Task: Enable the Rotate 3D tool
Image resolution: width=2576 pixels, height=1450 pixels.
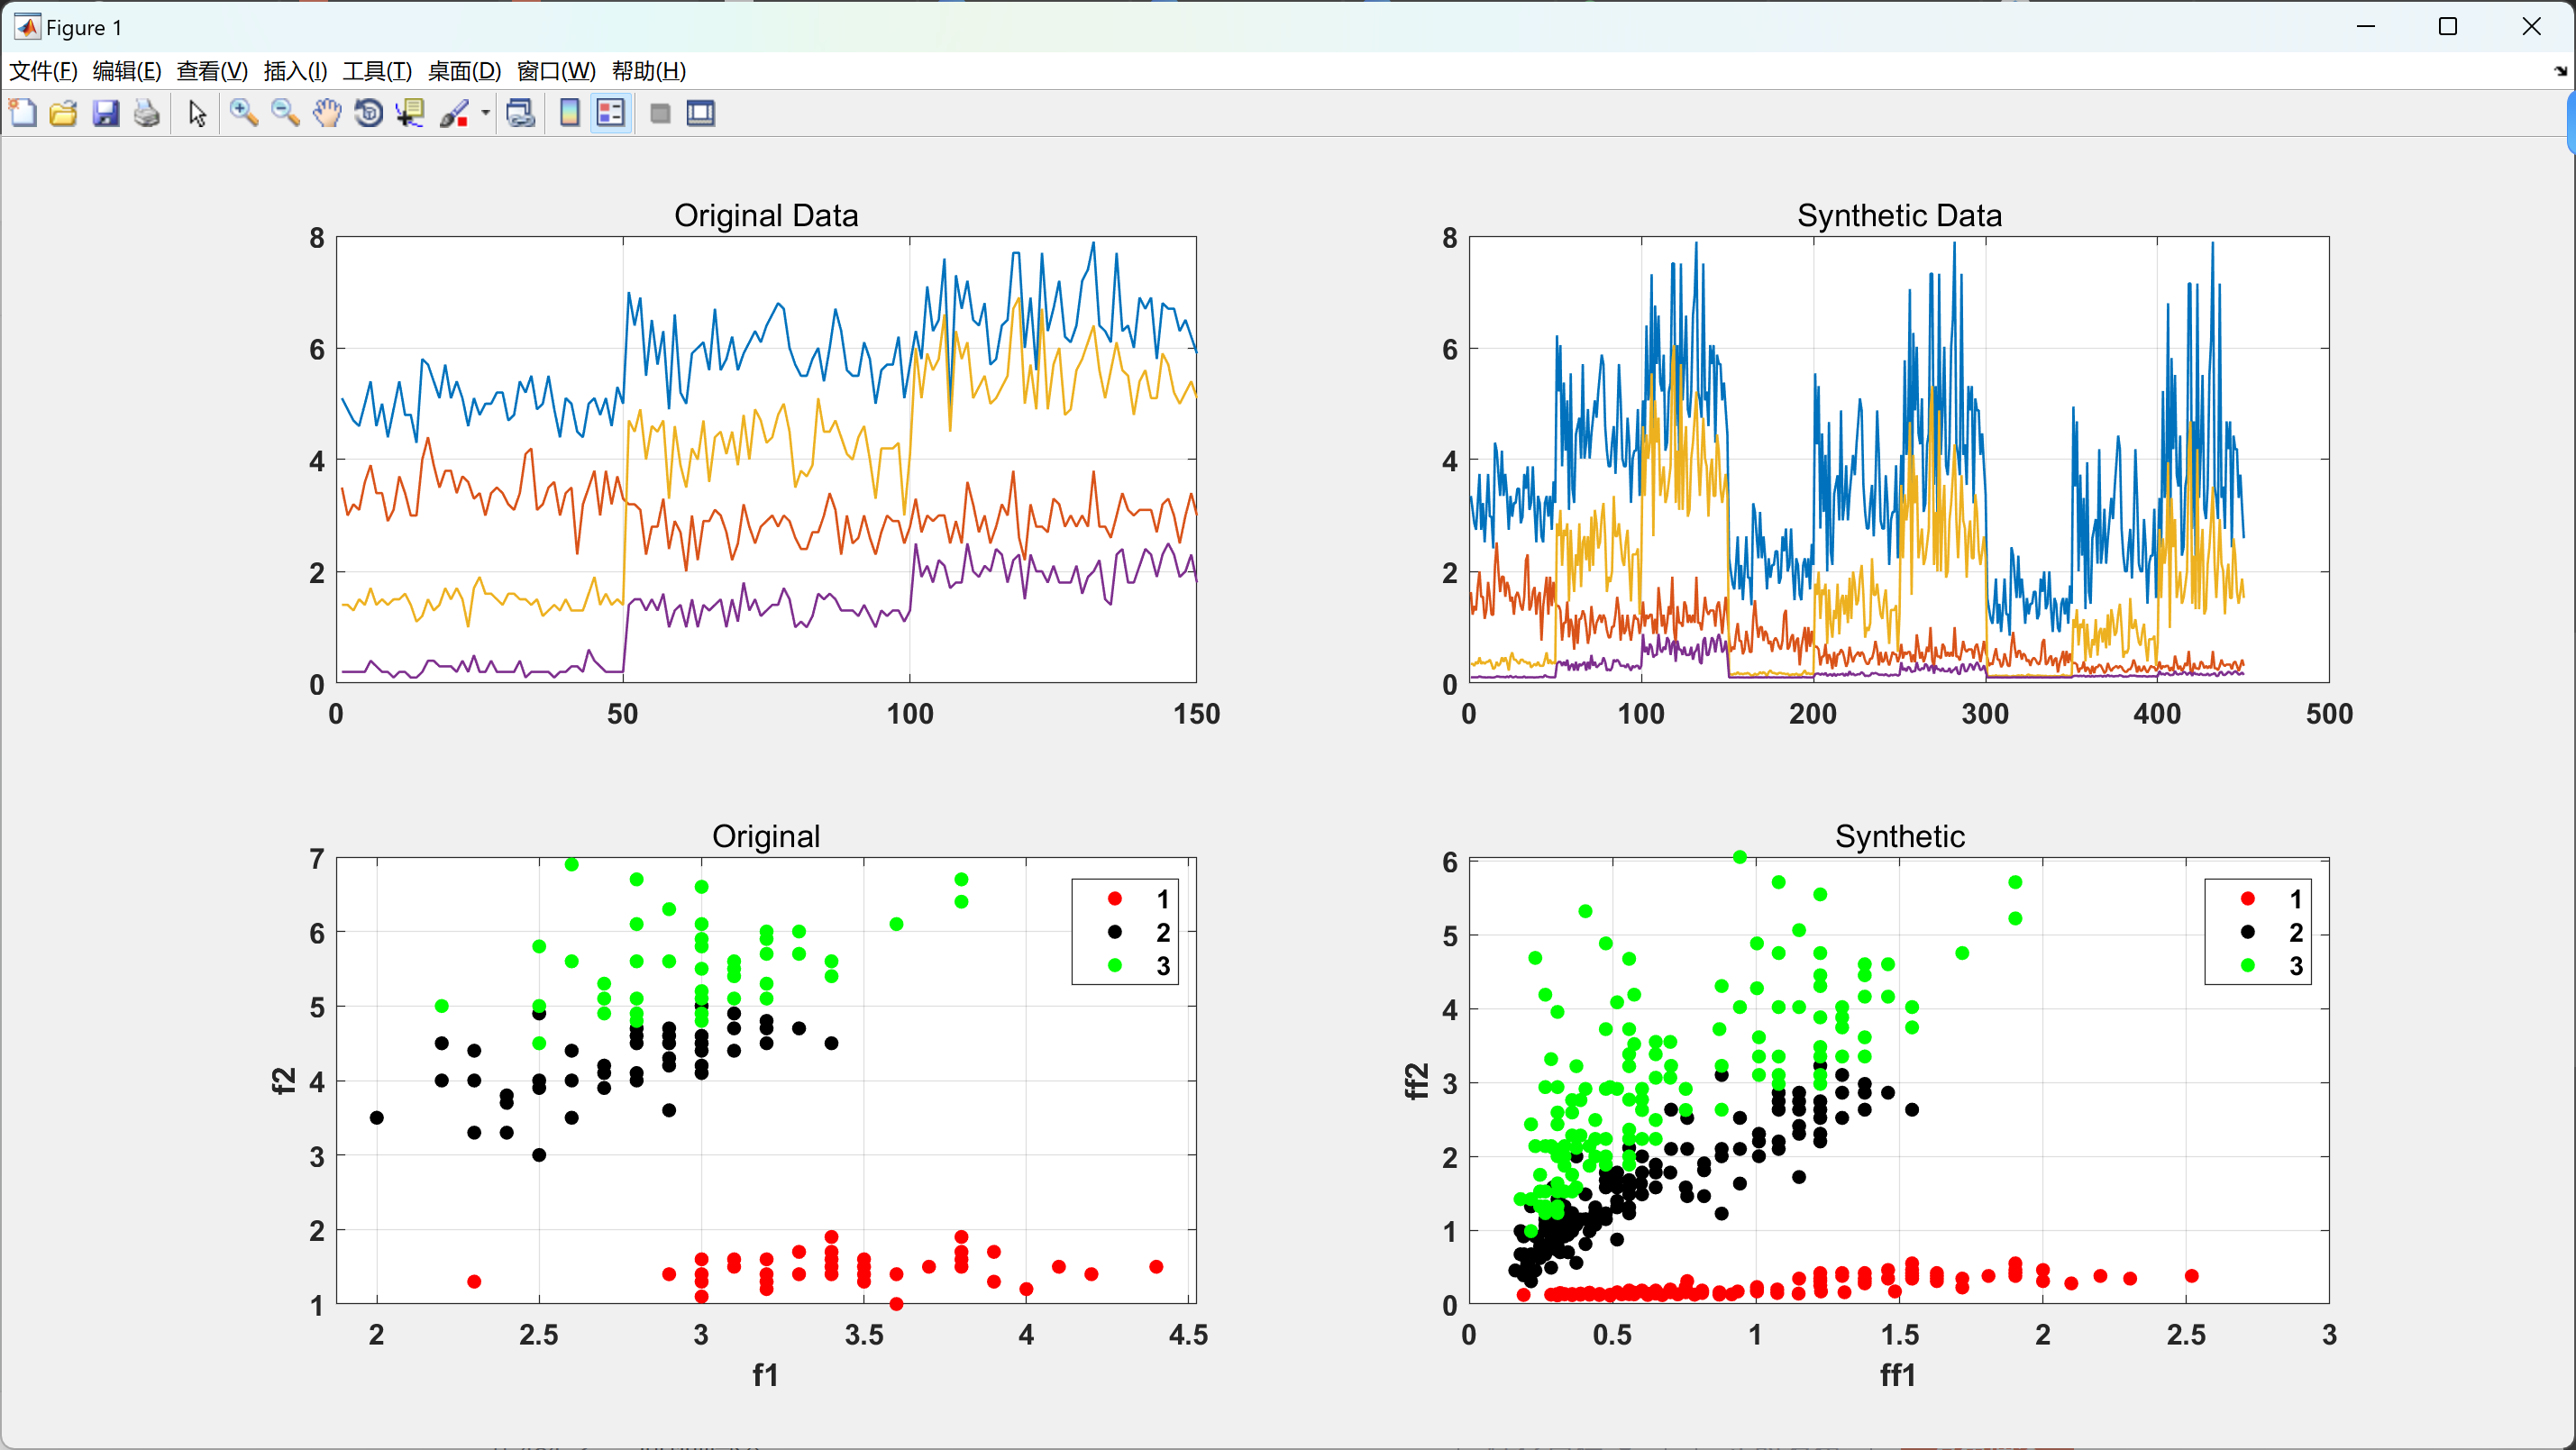Action: 369,113
